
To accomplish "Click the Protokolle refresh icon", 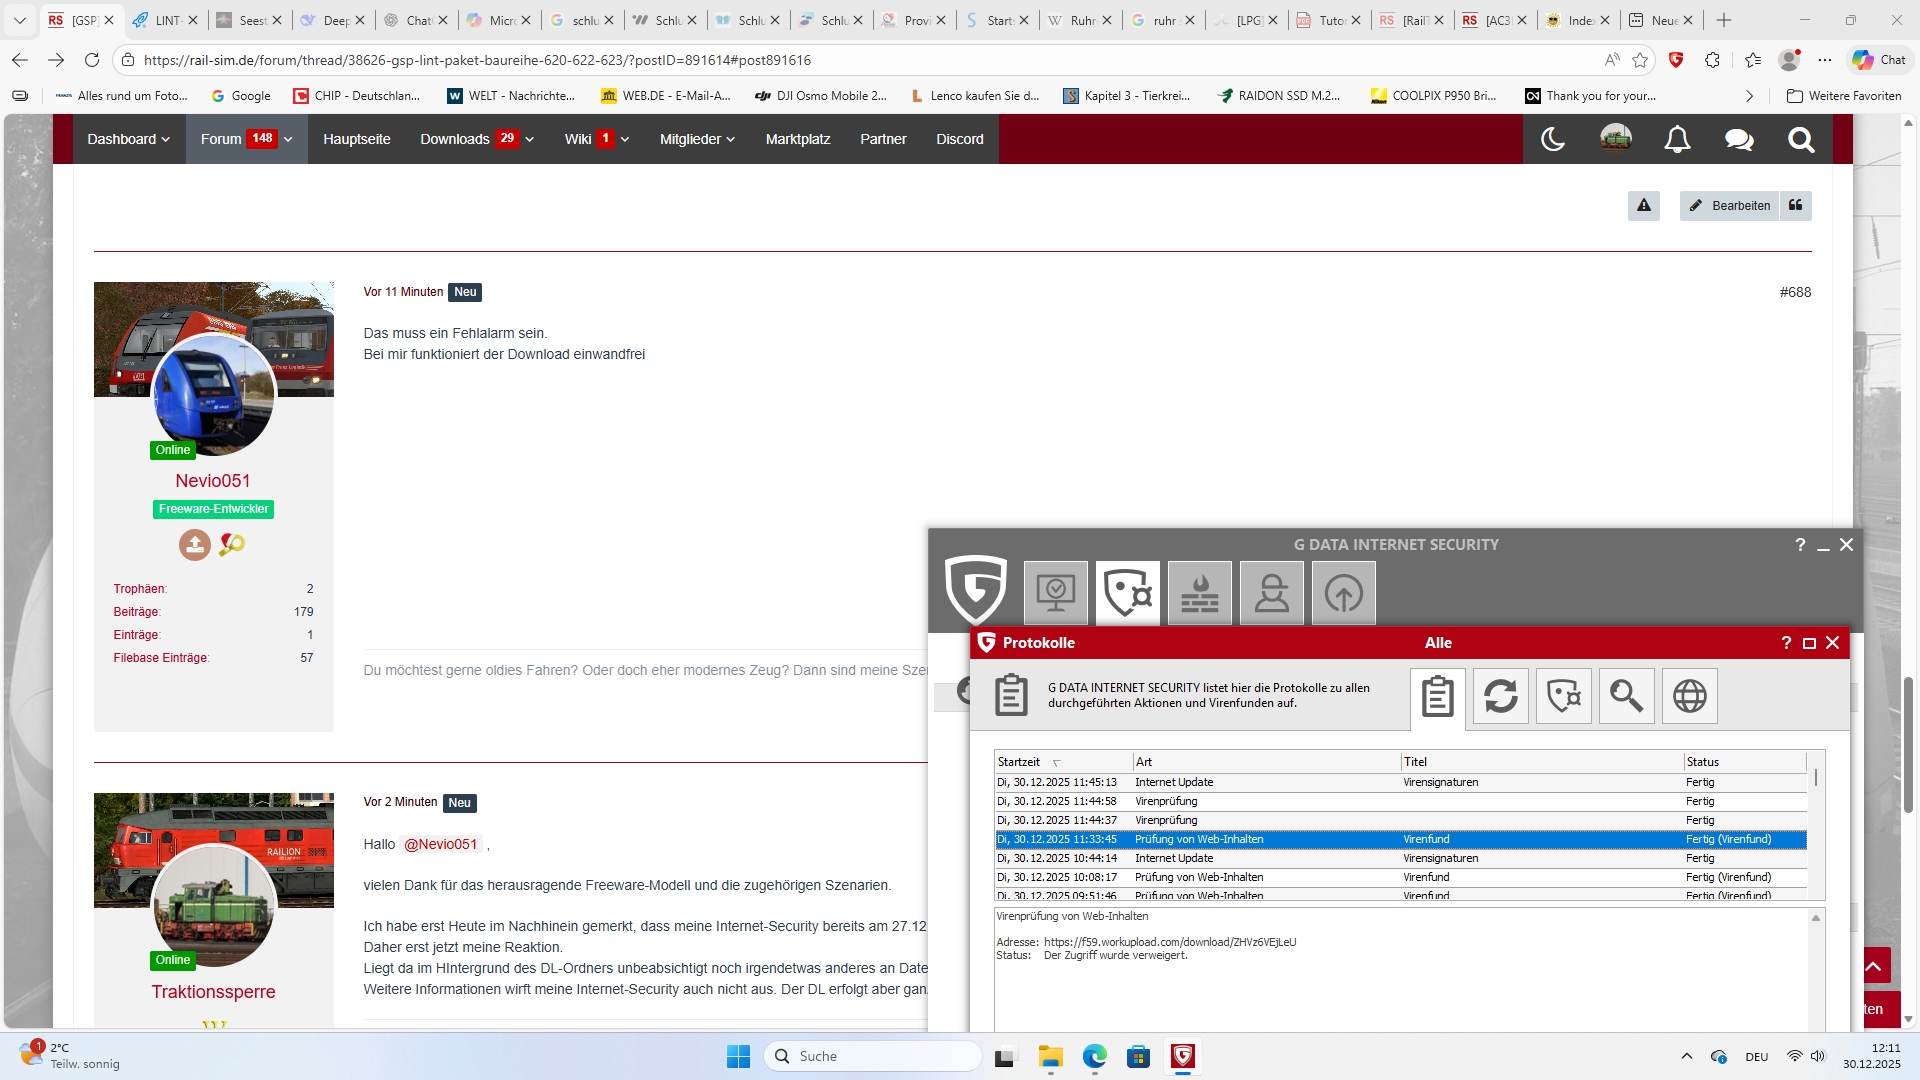I will 1500,696.
